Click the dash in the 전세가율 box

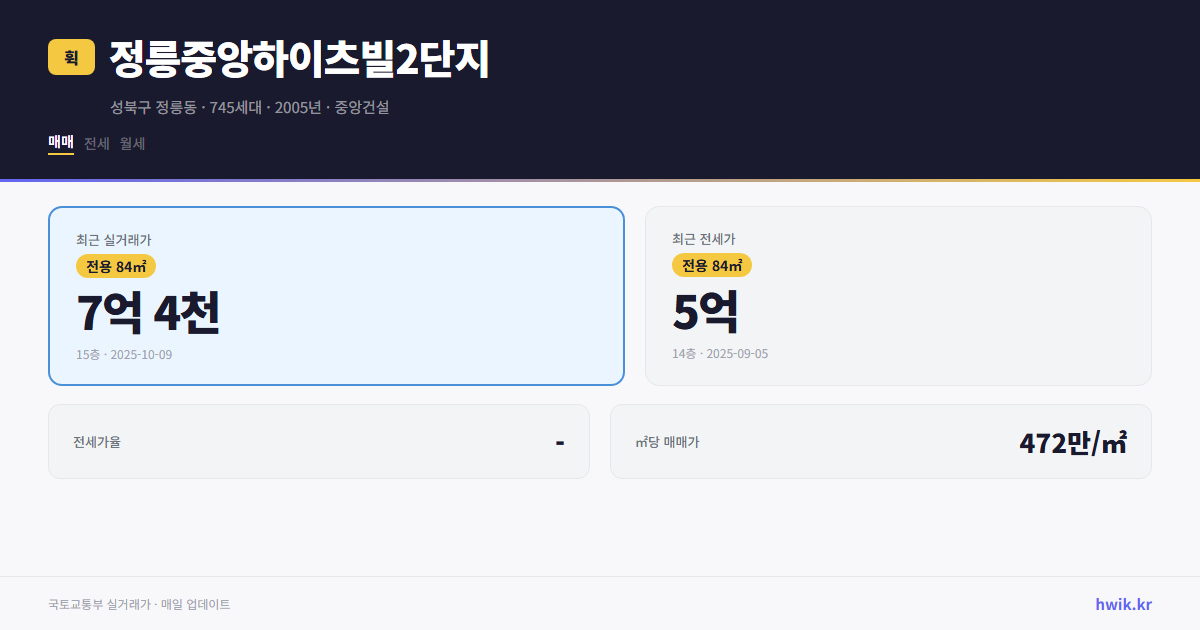pyautogui.click(x=560, y=441)
